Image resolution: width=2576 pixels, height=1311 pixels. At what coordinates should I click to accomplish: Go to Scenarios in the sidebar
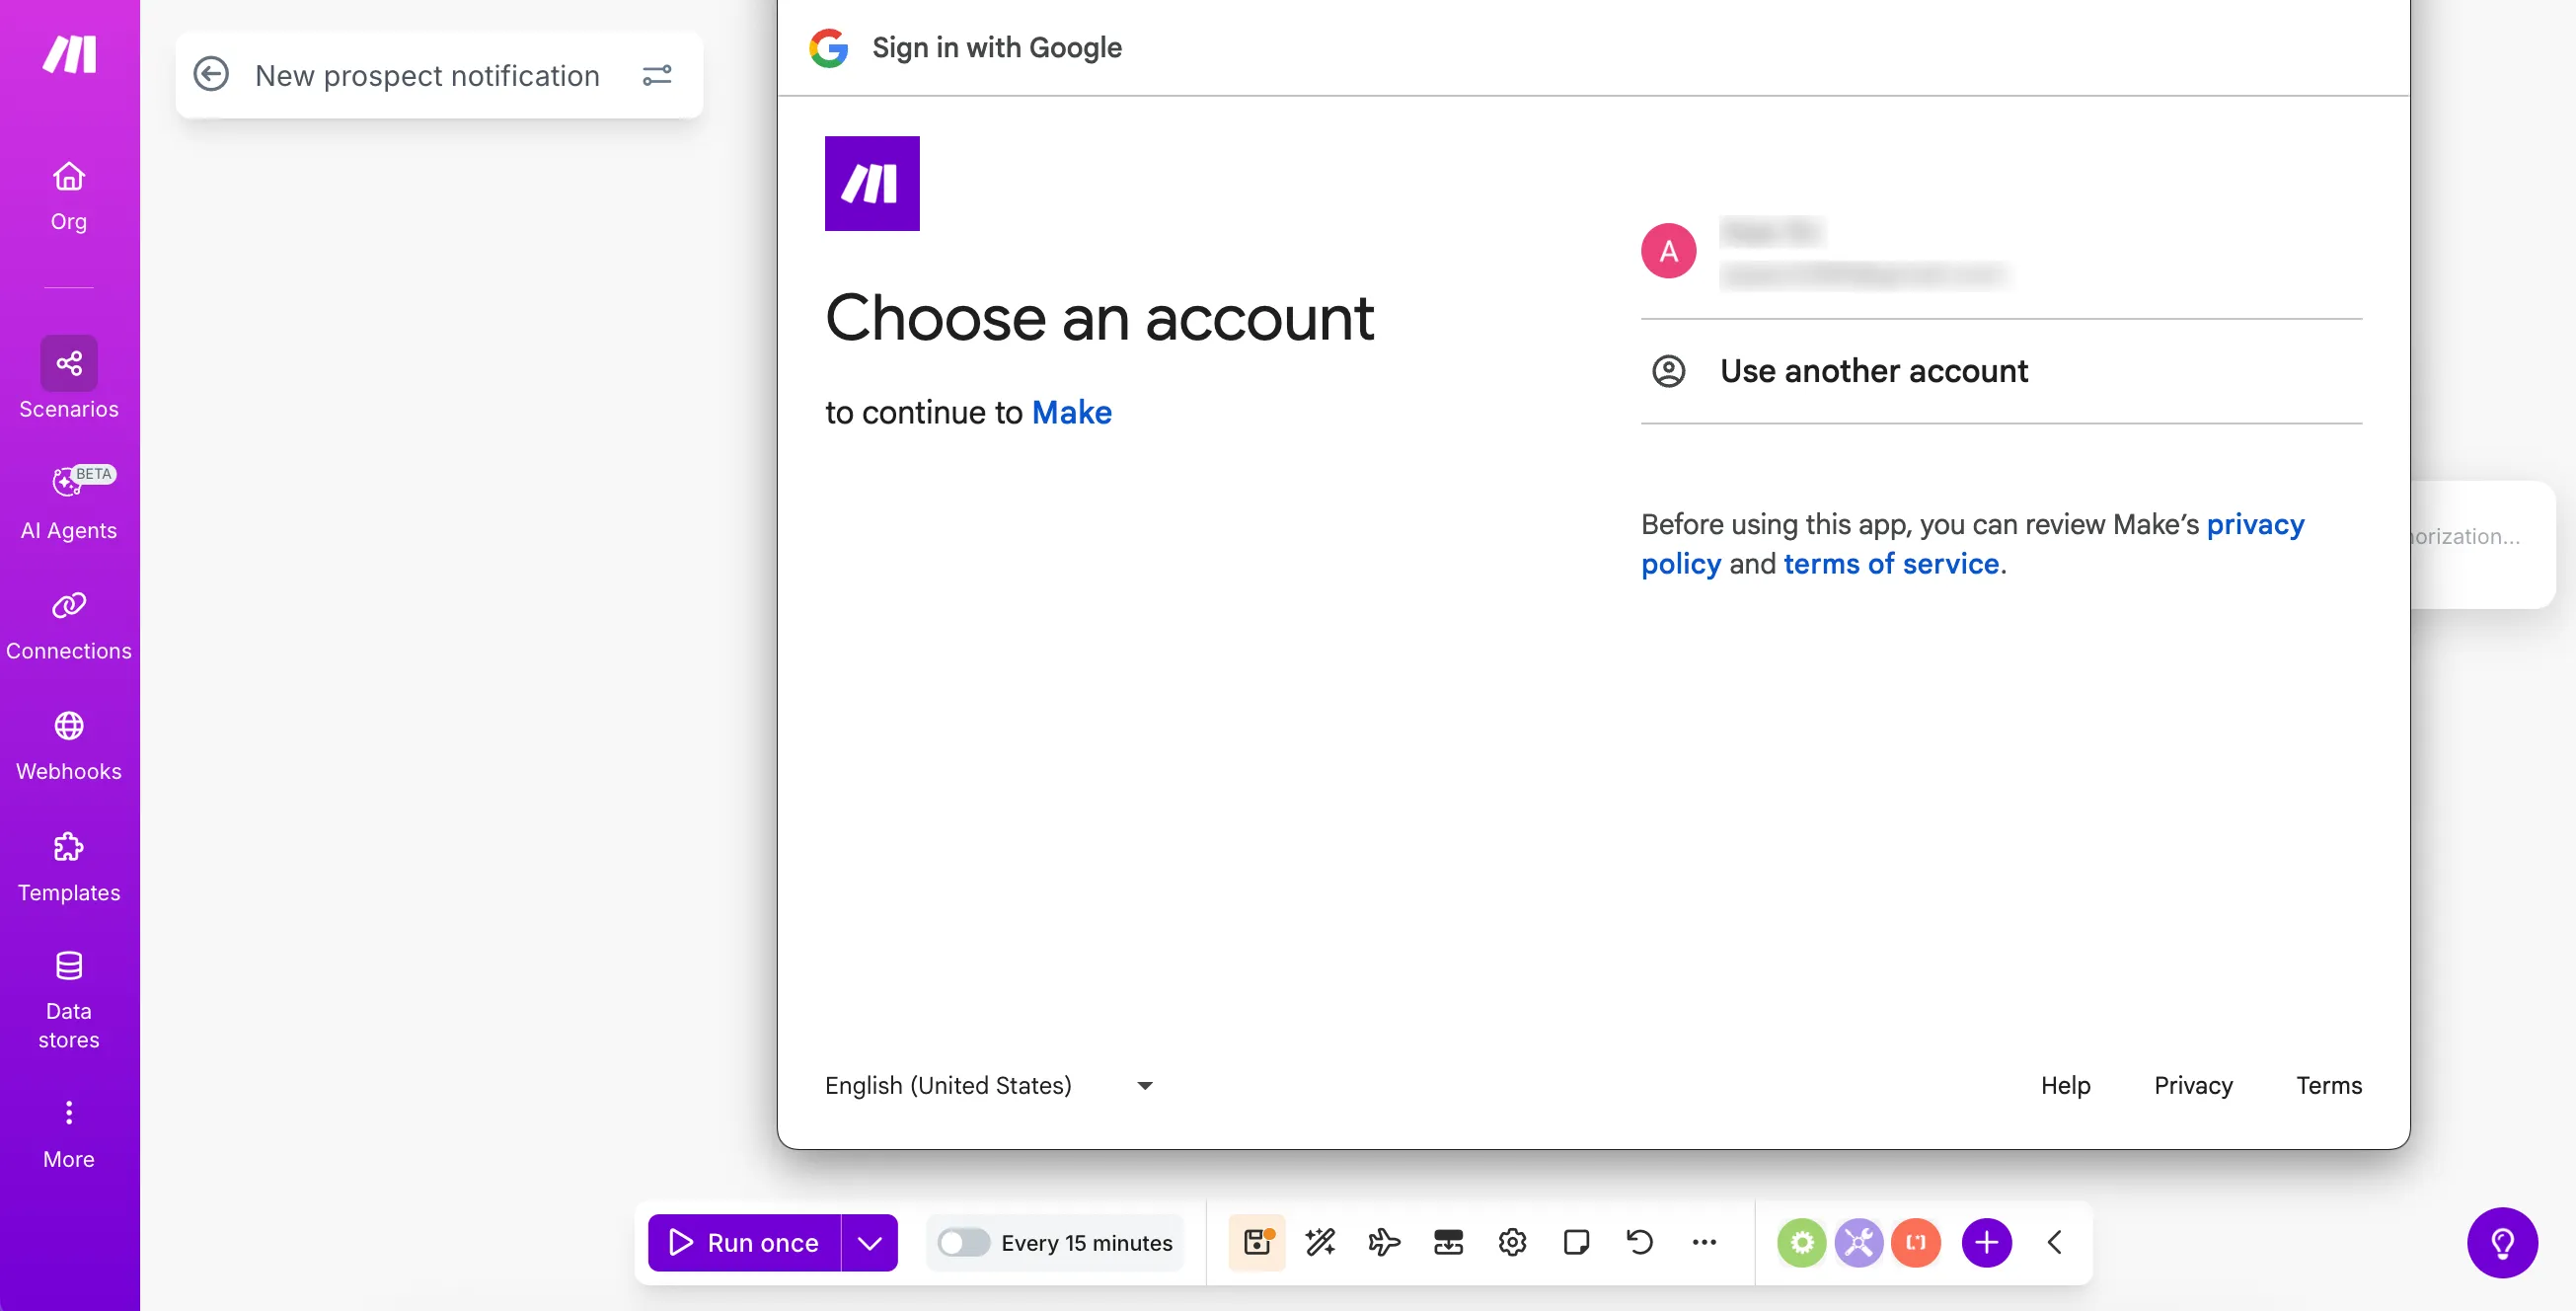click(x=69, y=378)
